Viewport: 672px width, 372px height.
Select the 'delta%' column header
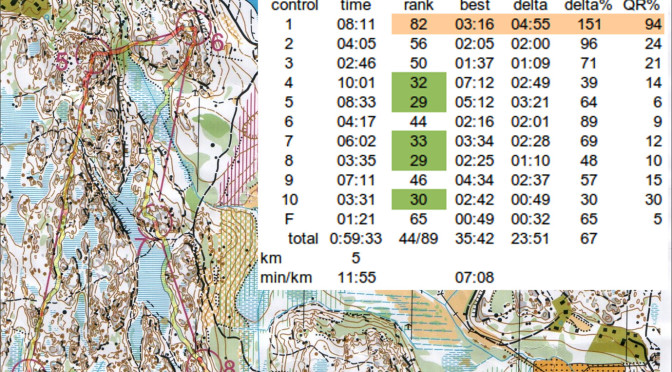coord(588,6)
